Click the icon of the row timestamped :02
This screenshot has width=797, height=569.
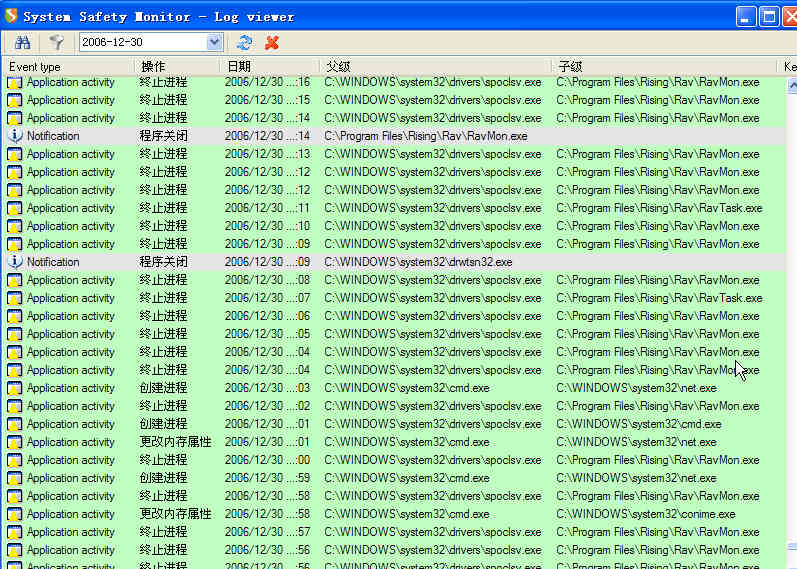(x=15, y=406)
